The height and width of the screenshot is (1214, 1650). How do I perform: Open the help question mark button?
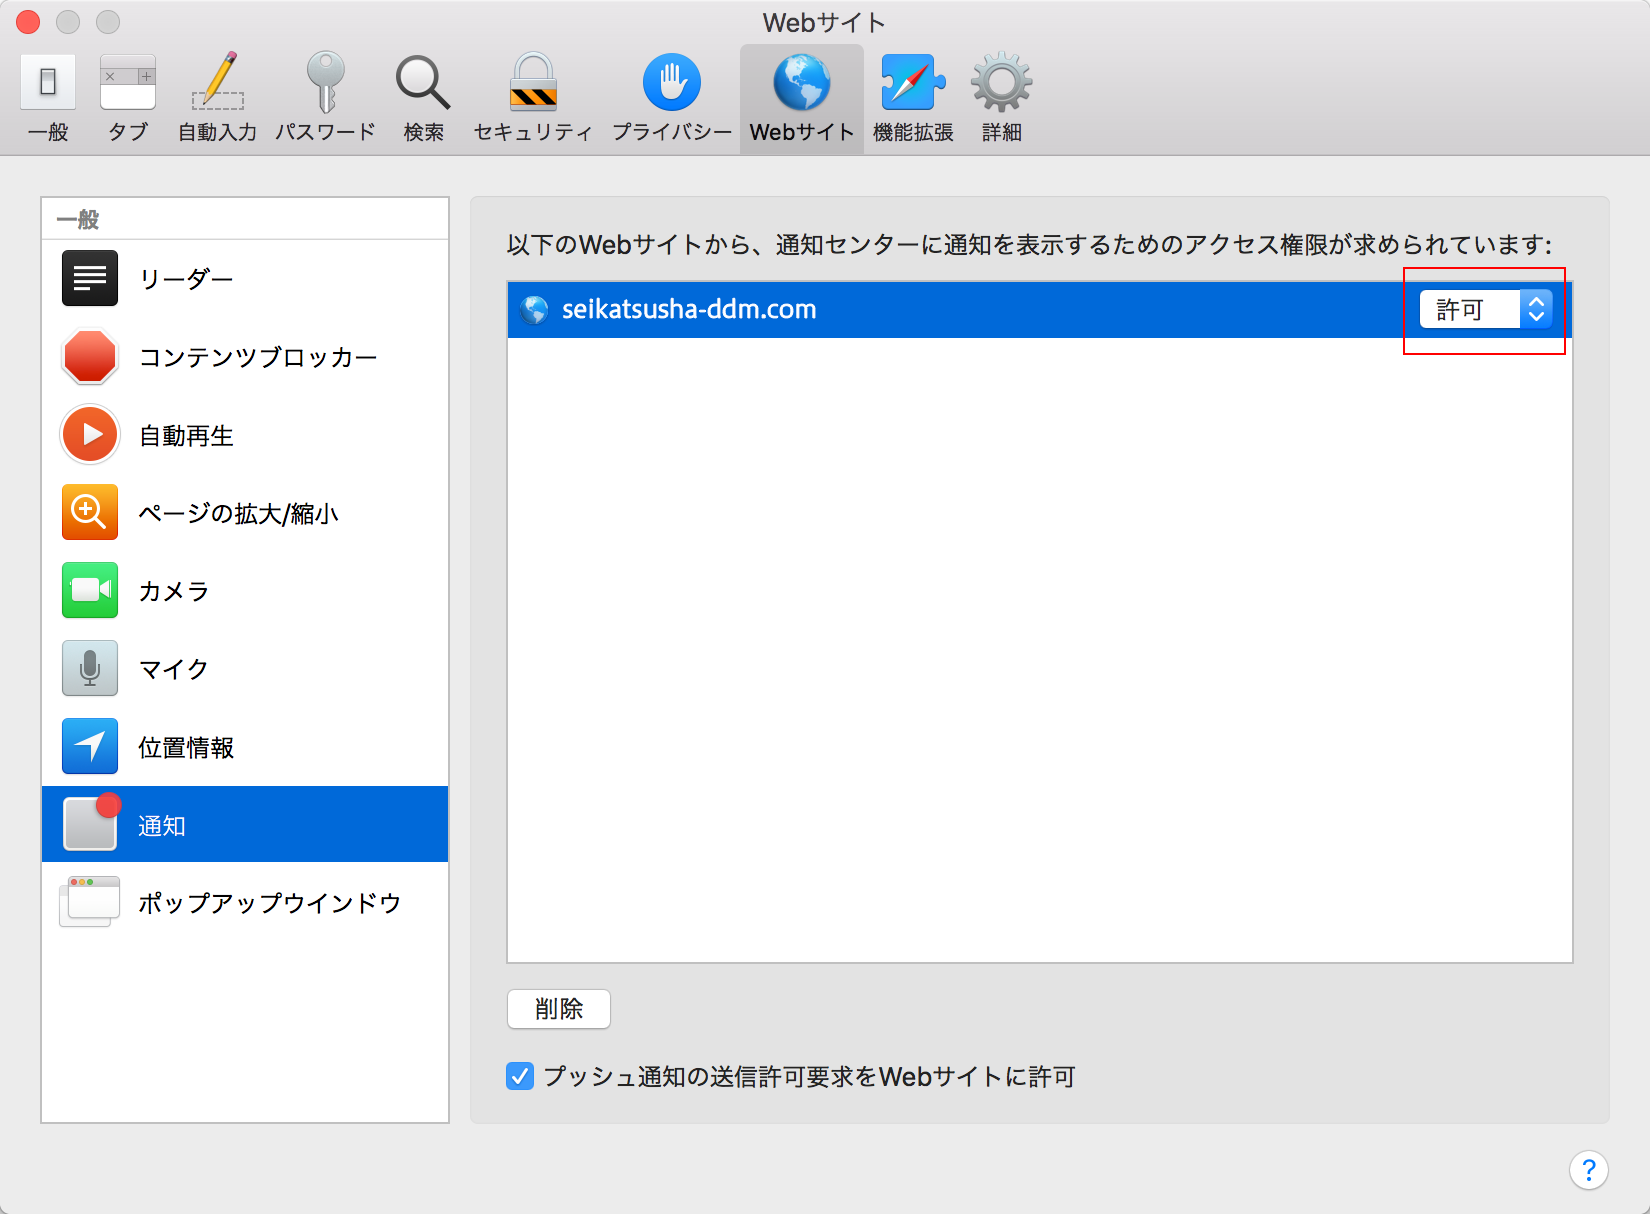(1589, 1169)
